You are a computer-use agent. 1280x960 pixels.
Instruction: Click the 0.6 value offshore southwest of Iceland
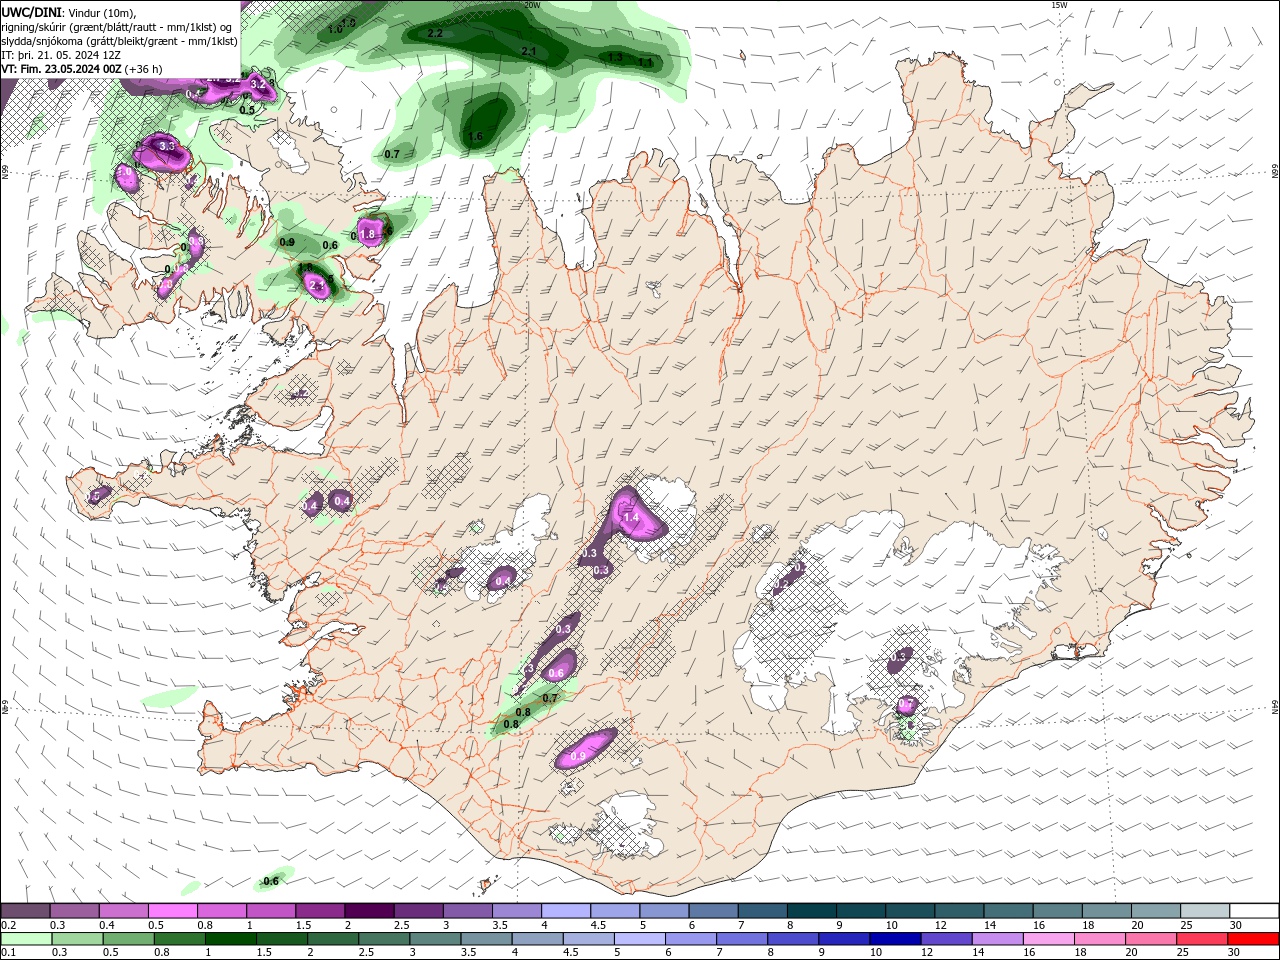coord(271,881)
